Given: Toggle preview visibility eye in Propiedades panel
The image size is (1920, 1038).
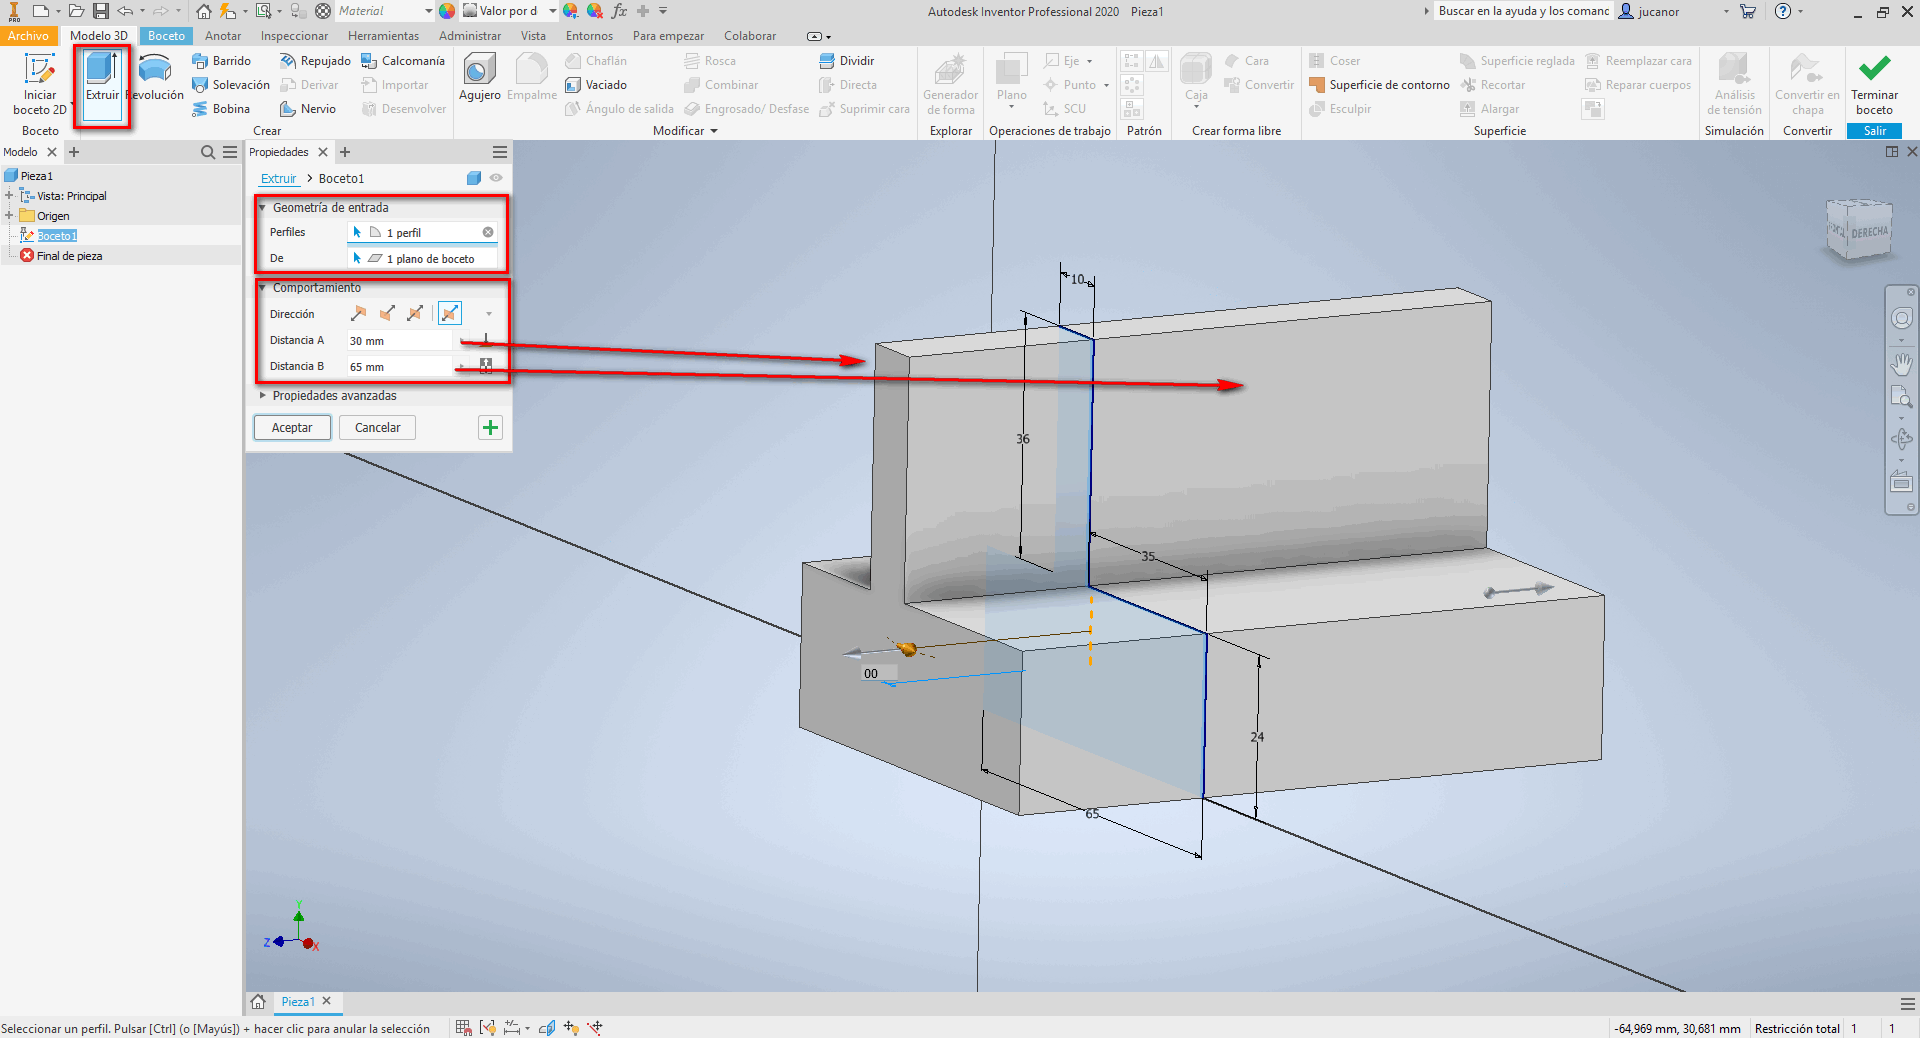Looking at the screenshot, I should (497, 178).
